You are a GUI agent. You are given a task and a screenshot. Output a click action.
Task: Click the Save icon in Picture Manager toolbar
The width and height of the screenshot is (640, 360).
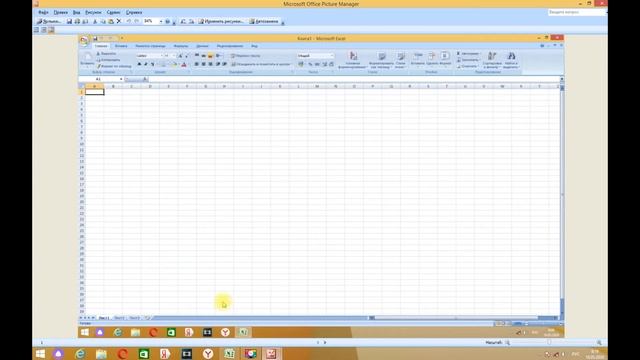[69, 21]
